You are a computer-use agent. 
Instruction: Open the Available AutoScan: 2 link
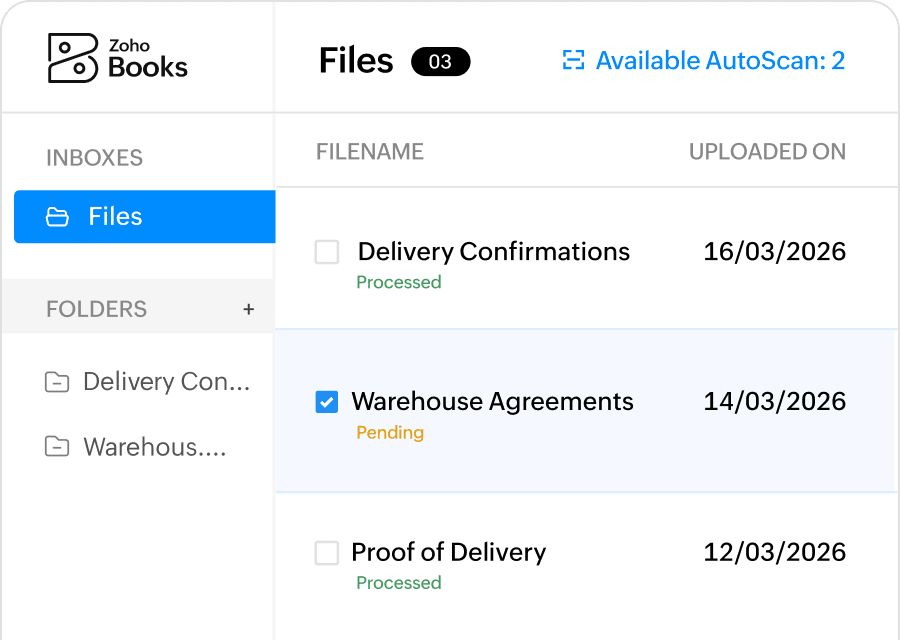click(x=704, y=60)
